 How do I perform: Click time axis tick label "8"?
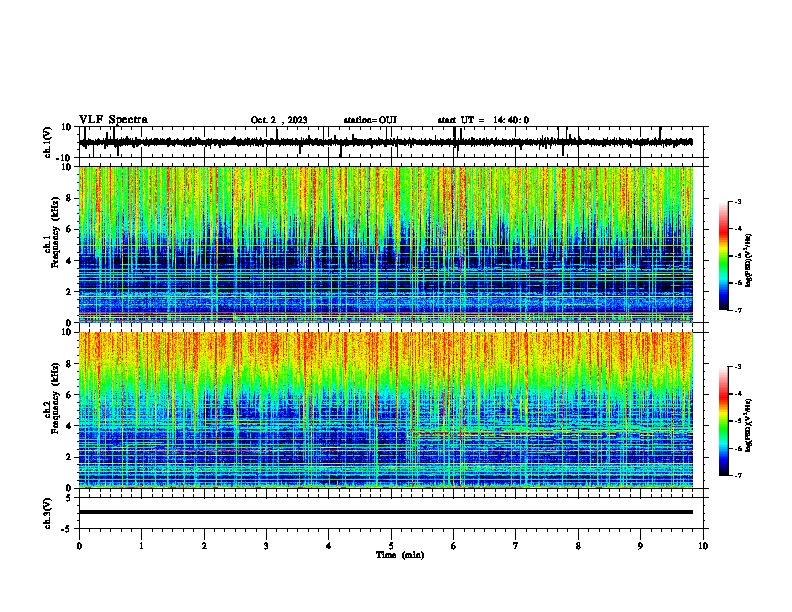578,546
